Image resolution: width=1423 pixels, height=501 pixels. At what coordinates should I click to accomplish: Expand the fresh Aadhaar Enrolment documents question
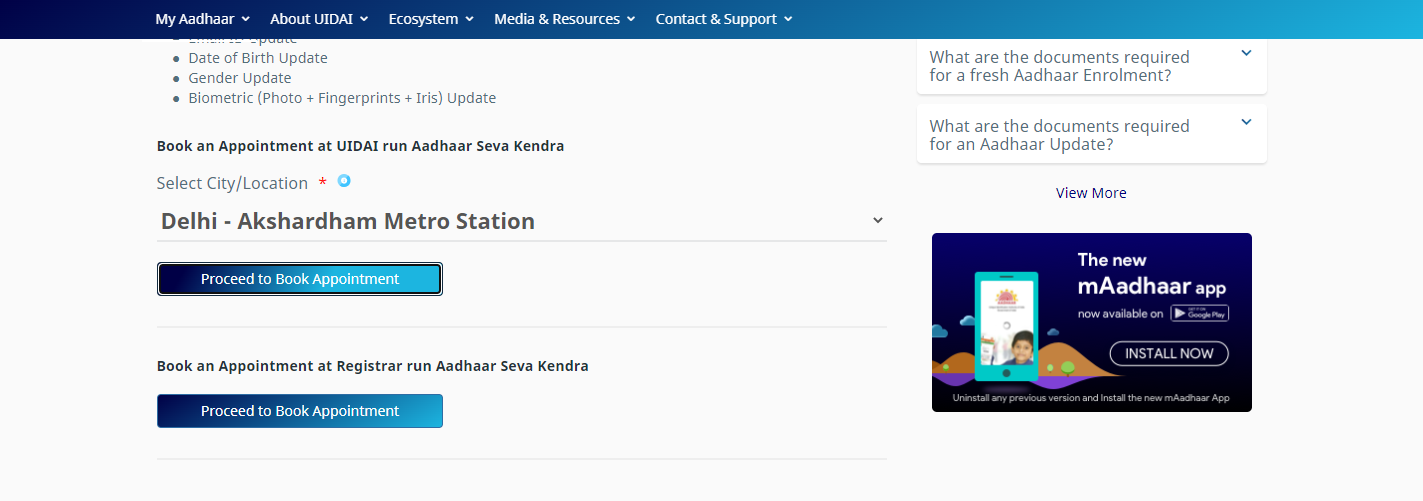[1092, 66]
